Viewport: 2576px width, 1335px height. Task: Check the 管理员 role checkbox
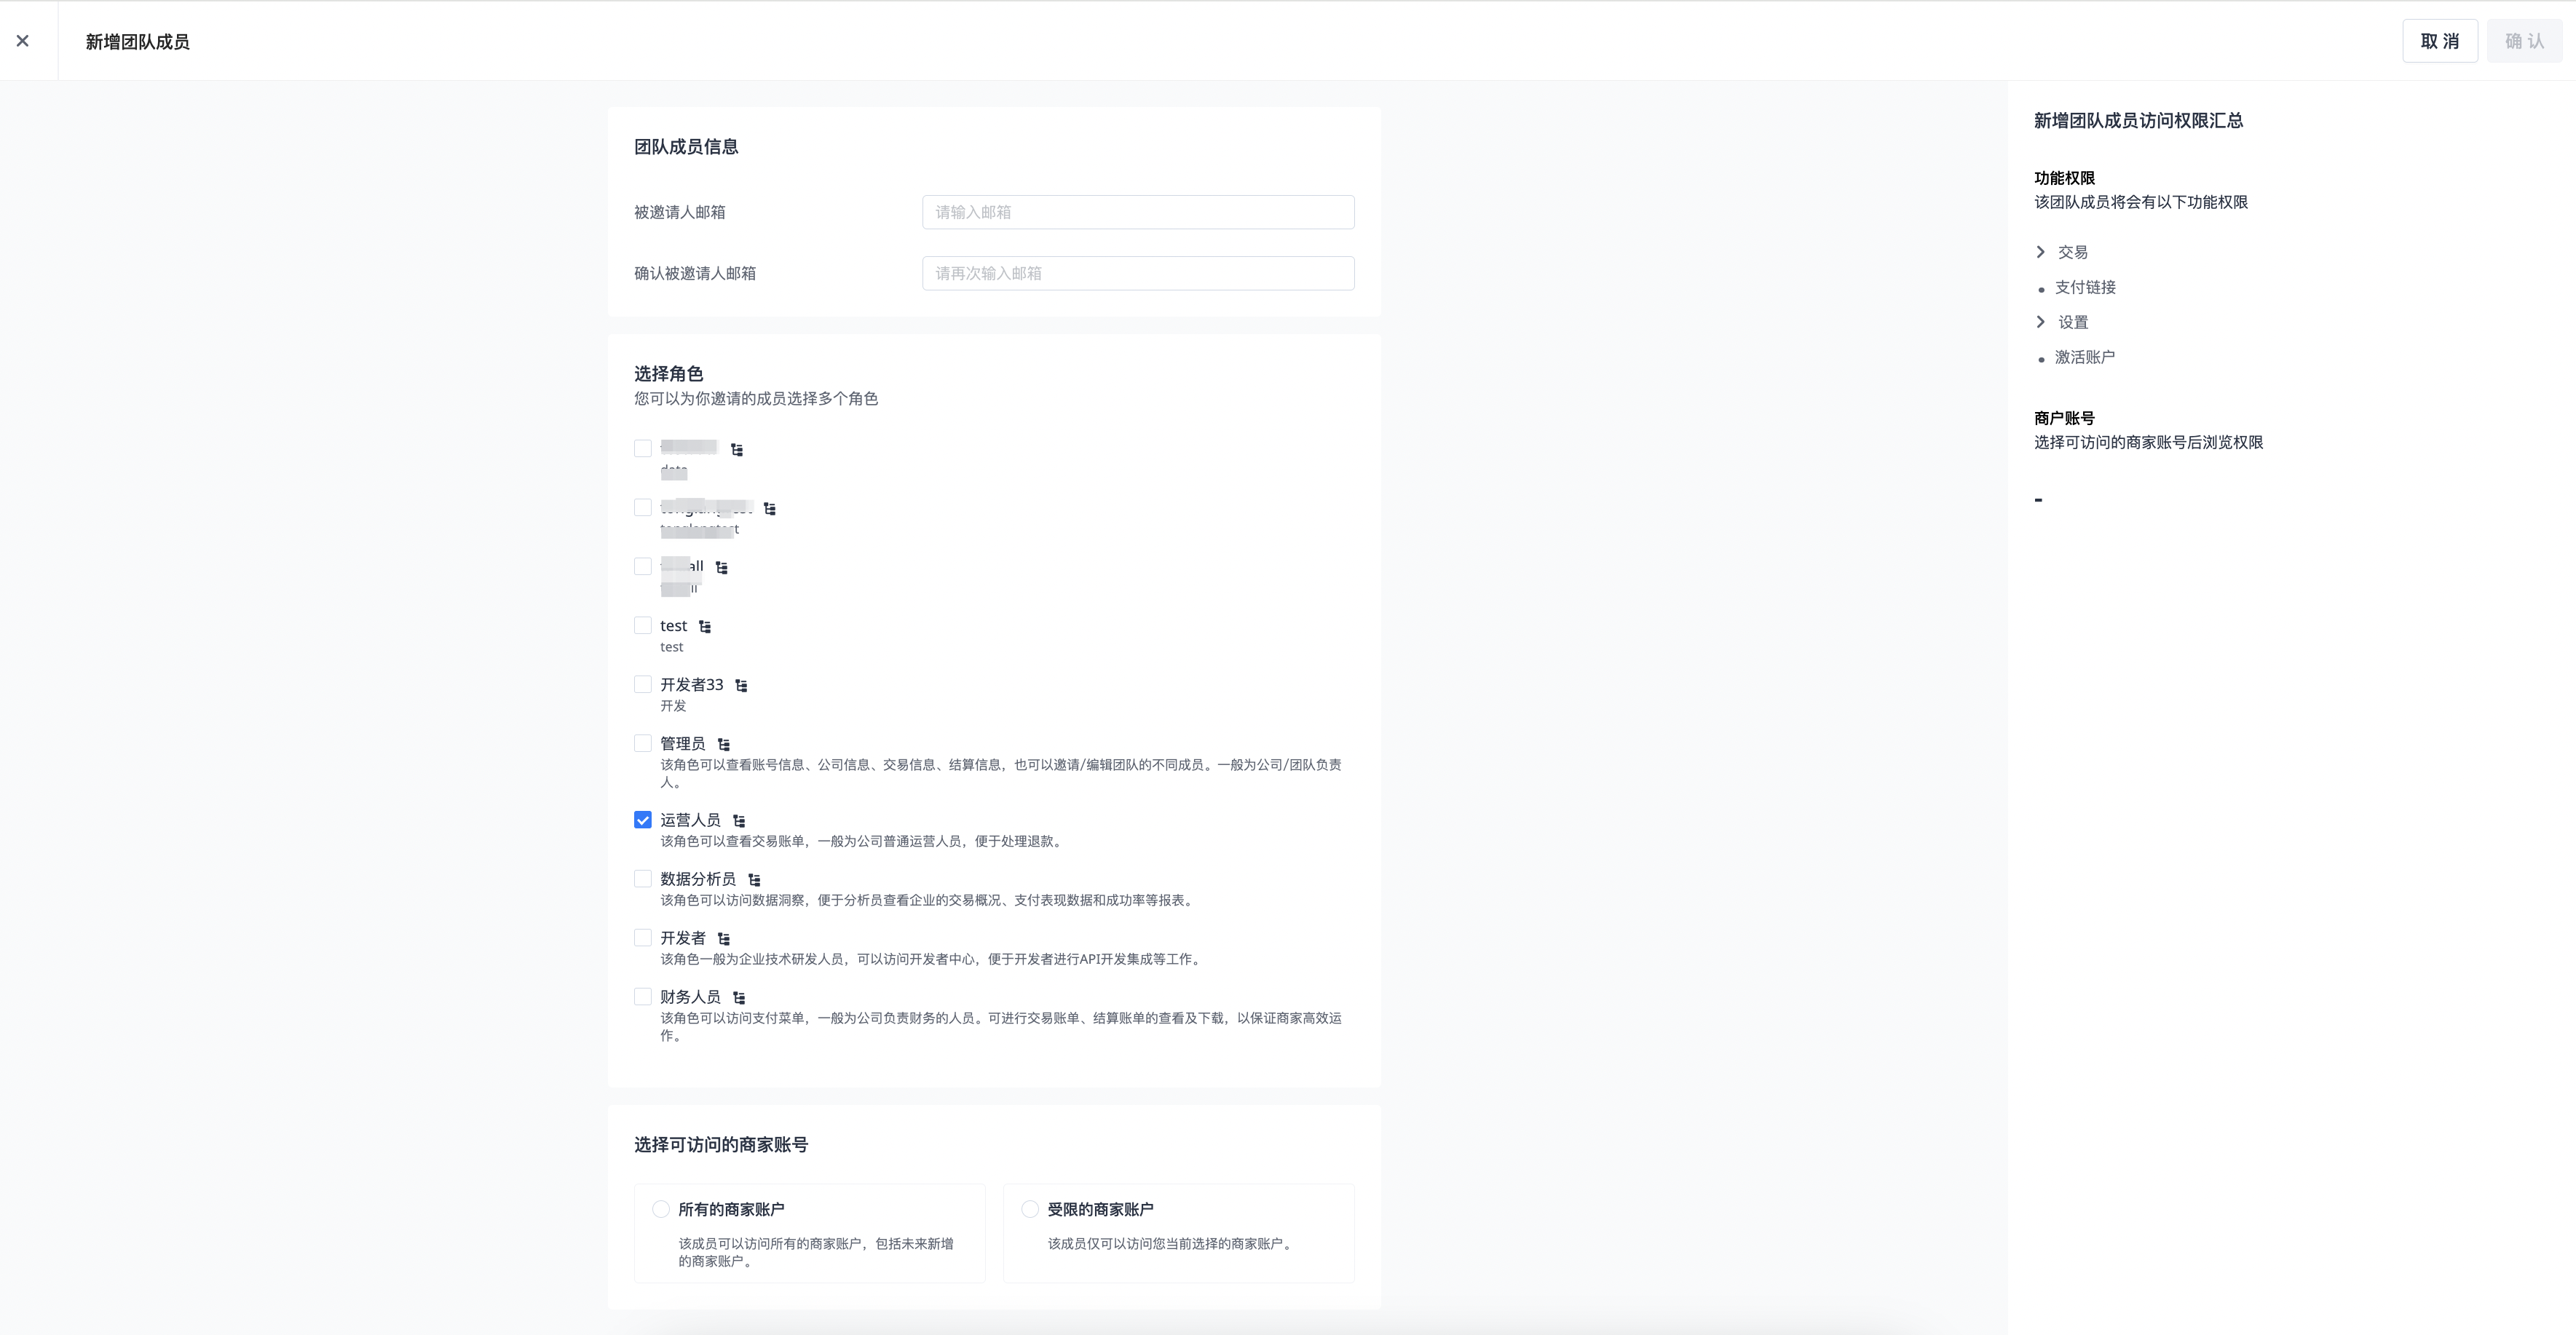tap(643, 743)
